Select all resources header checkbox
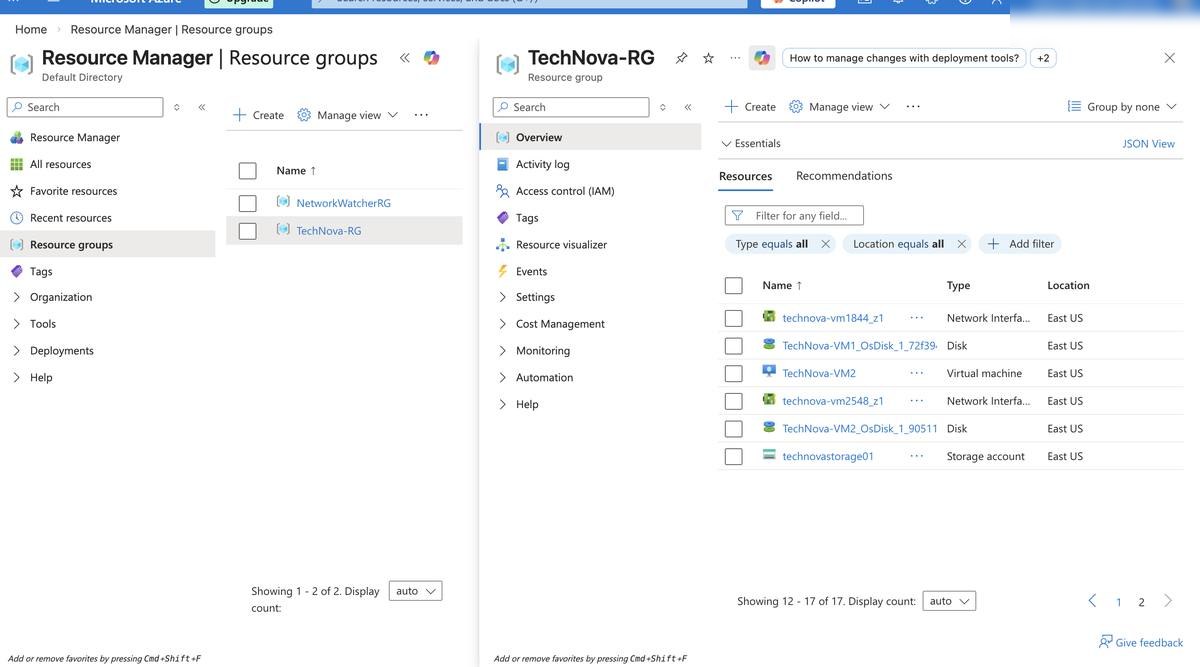The image size is (1200, 667). coord(733,286)
